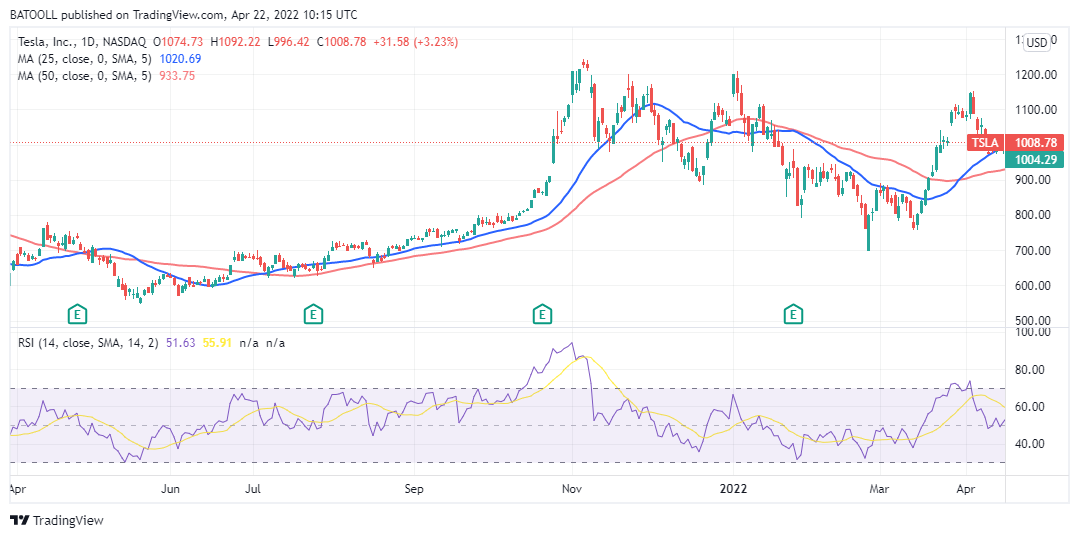
Task: Click the Apr label at start of time axis
Action: [19, 490]
